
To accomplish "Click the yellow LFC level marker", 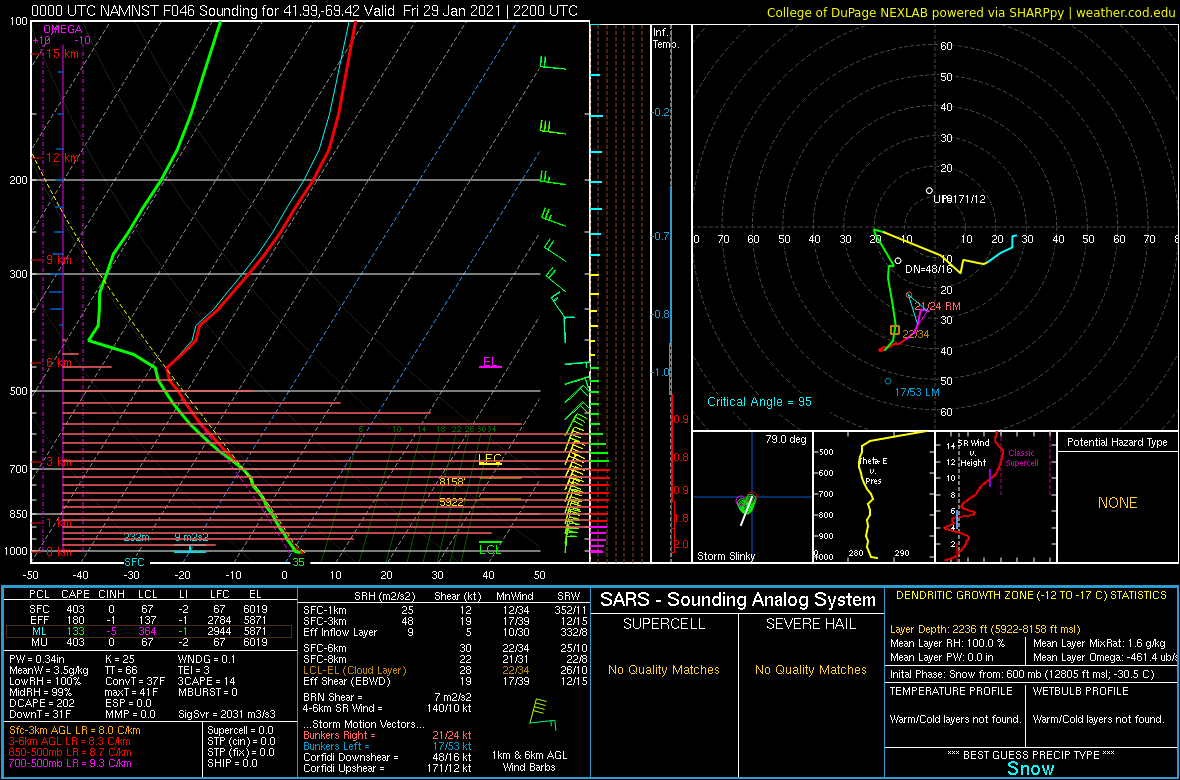I will coord(490,459).
